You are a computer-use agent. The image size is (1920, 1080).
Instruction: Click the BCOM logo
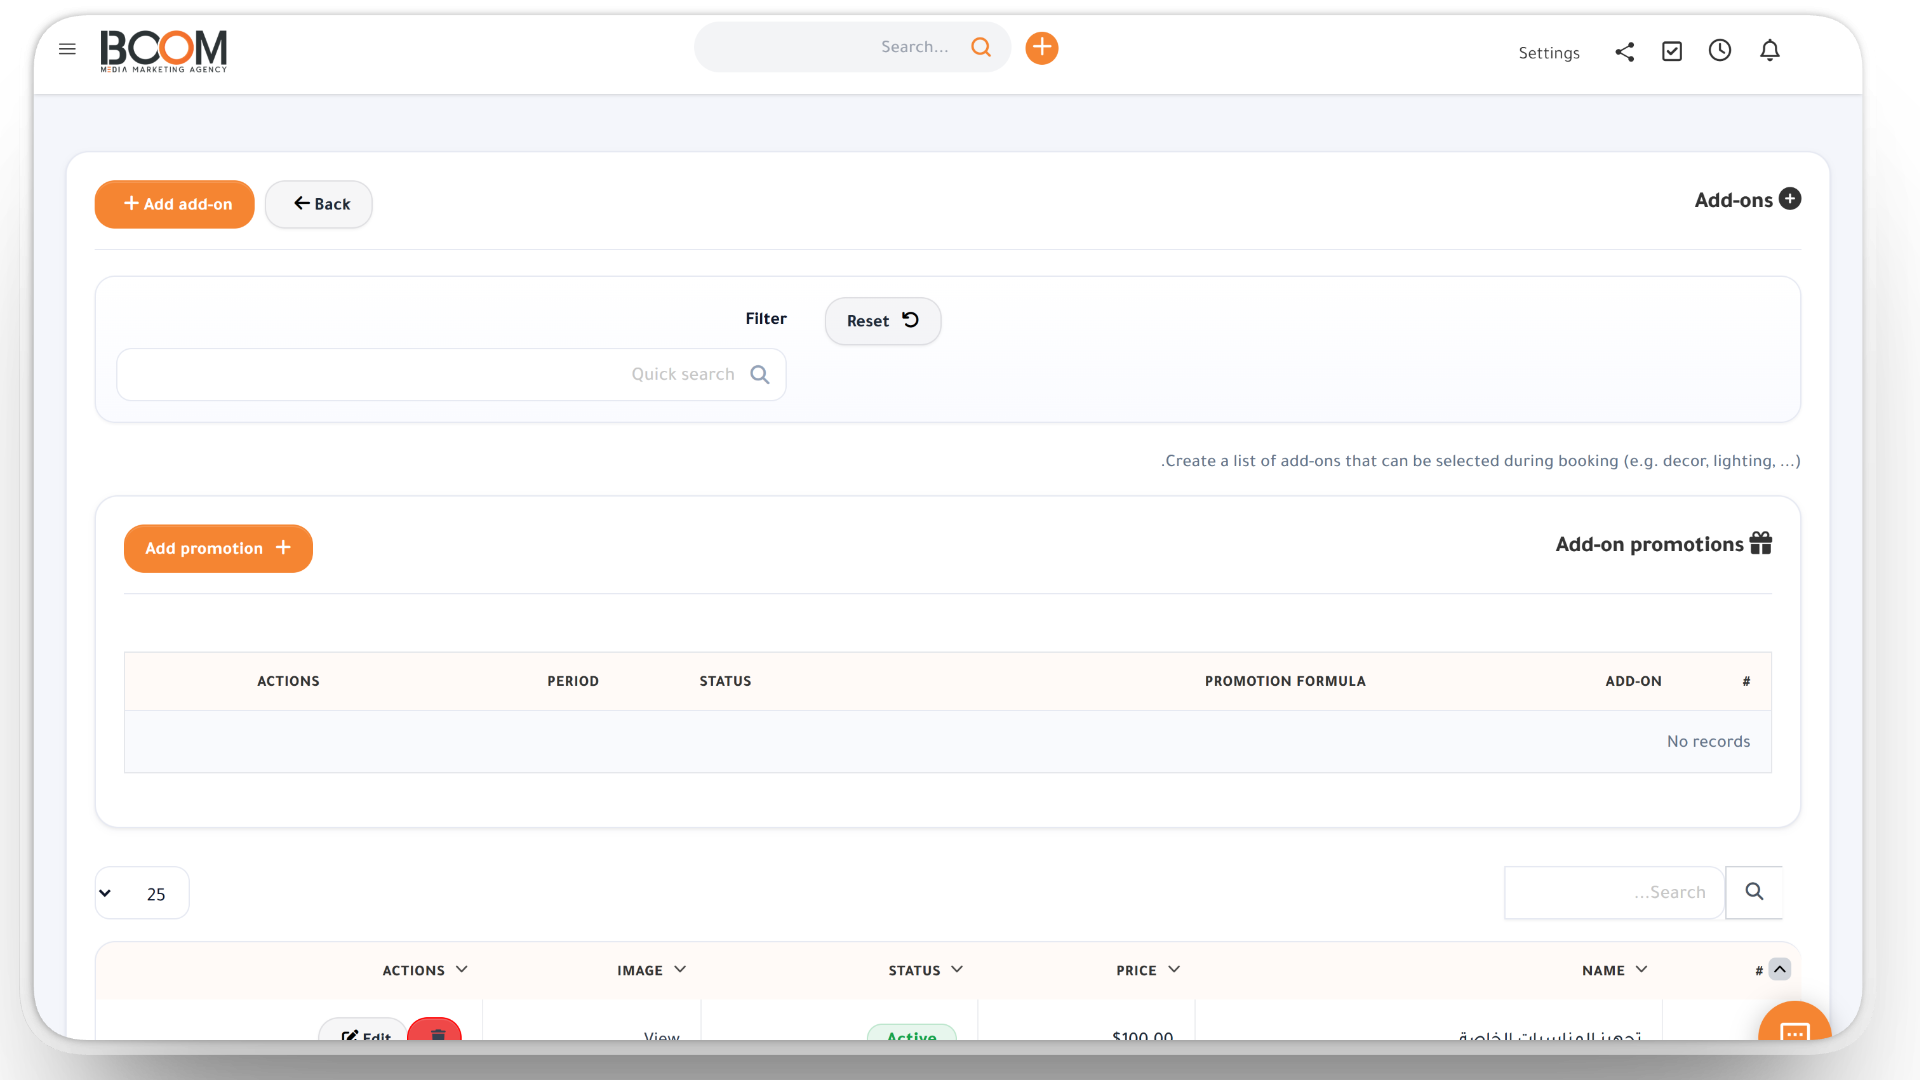164,50
